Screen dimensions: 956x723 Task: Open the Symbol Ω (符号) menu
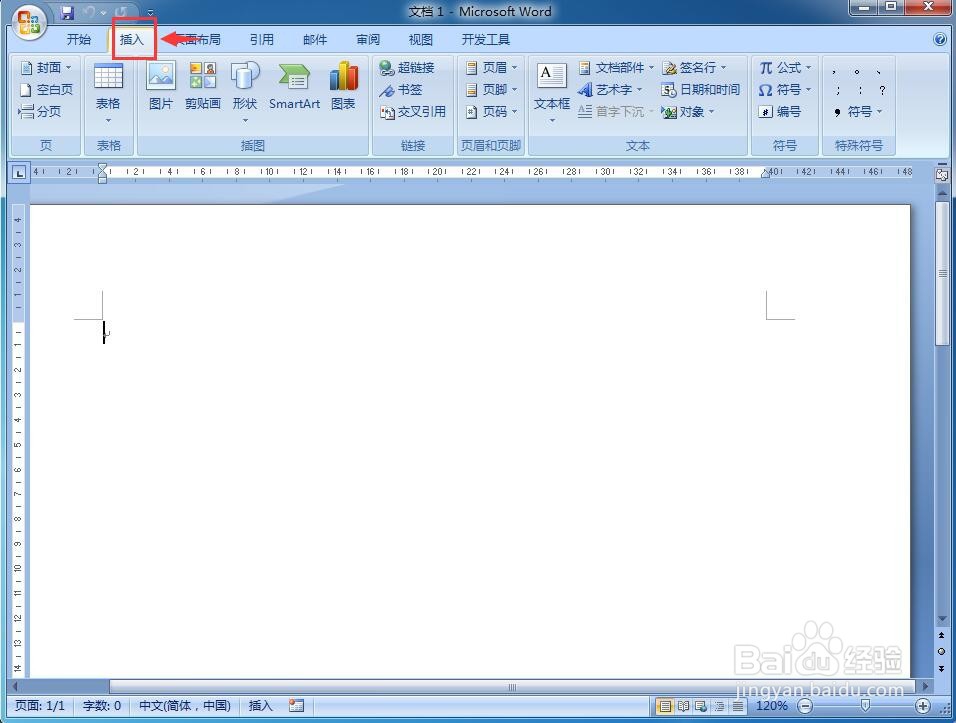click(785, 90)
